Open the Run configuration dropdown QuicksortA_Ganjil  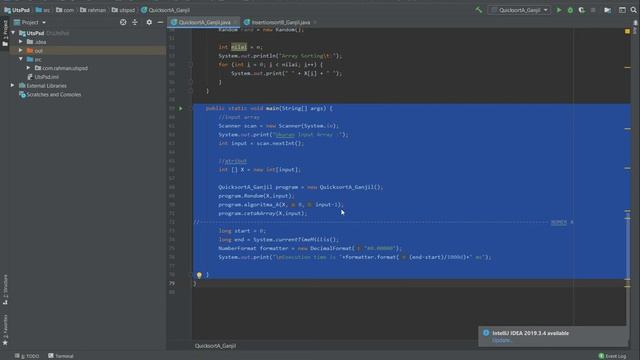pos(519,10)
